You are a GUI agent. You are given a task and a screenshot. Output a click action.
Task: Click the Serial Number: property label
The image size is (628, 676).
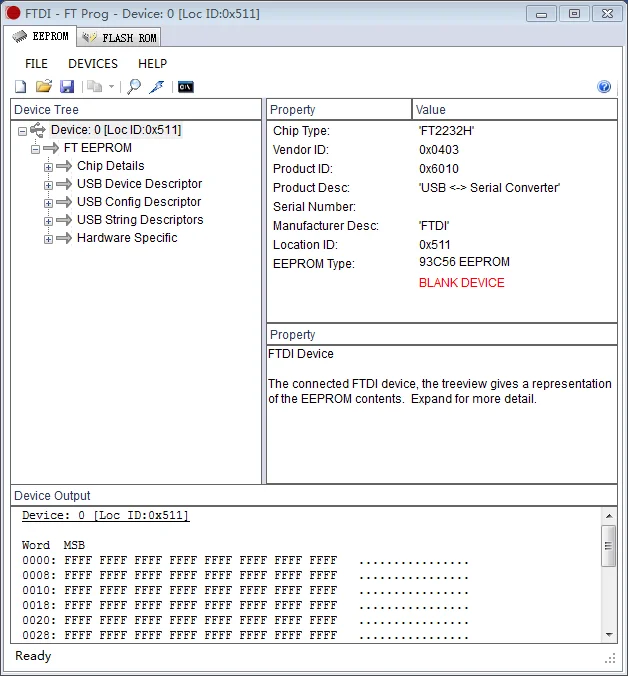[314, 207]
